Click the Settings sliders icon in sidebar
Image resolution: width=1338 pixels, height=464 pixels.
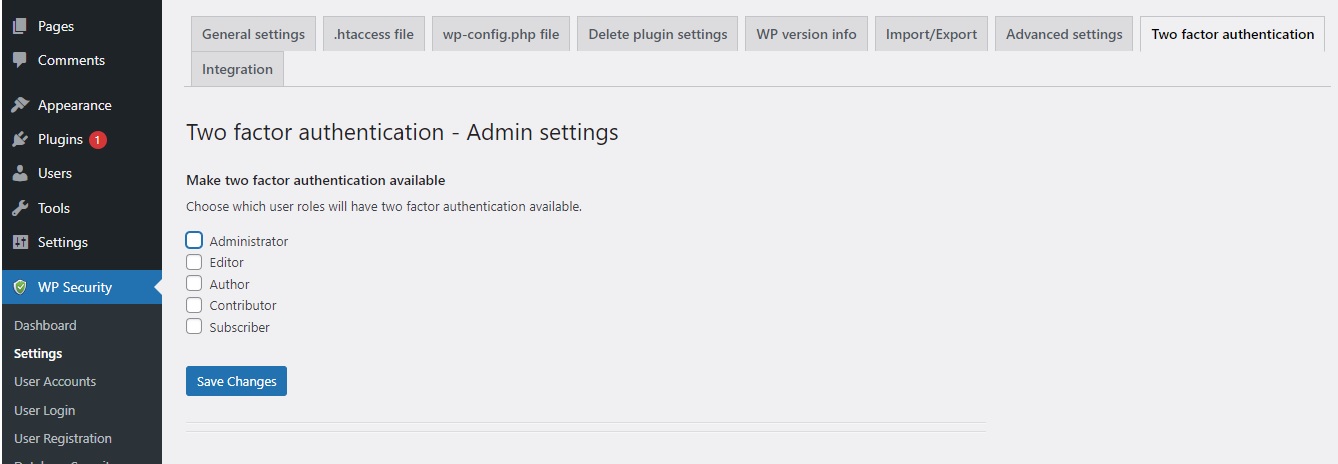coord(20,242)
